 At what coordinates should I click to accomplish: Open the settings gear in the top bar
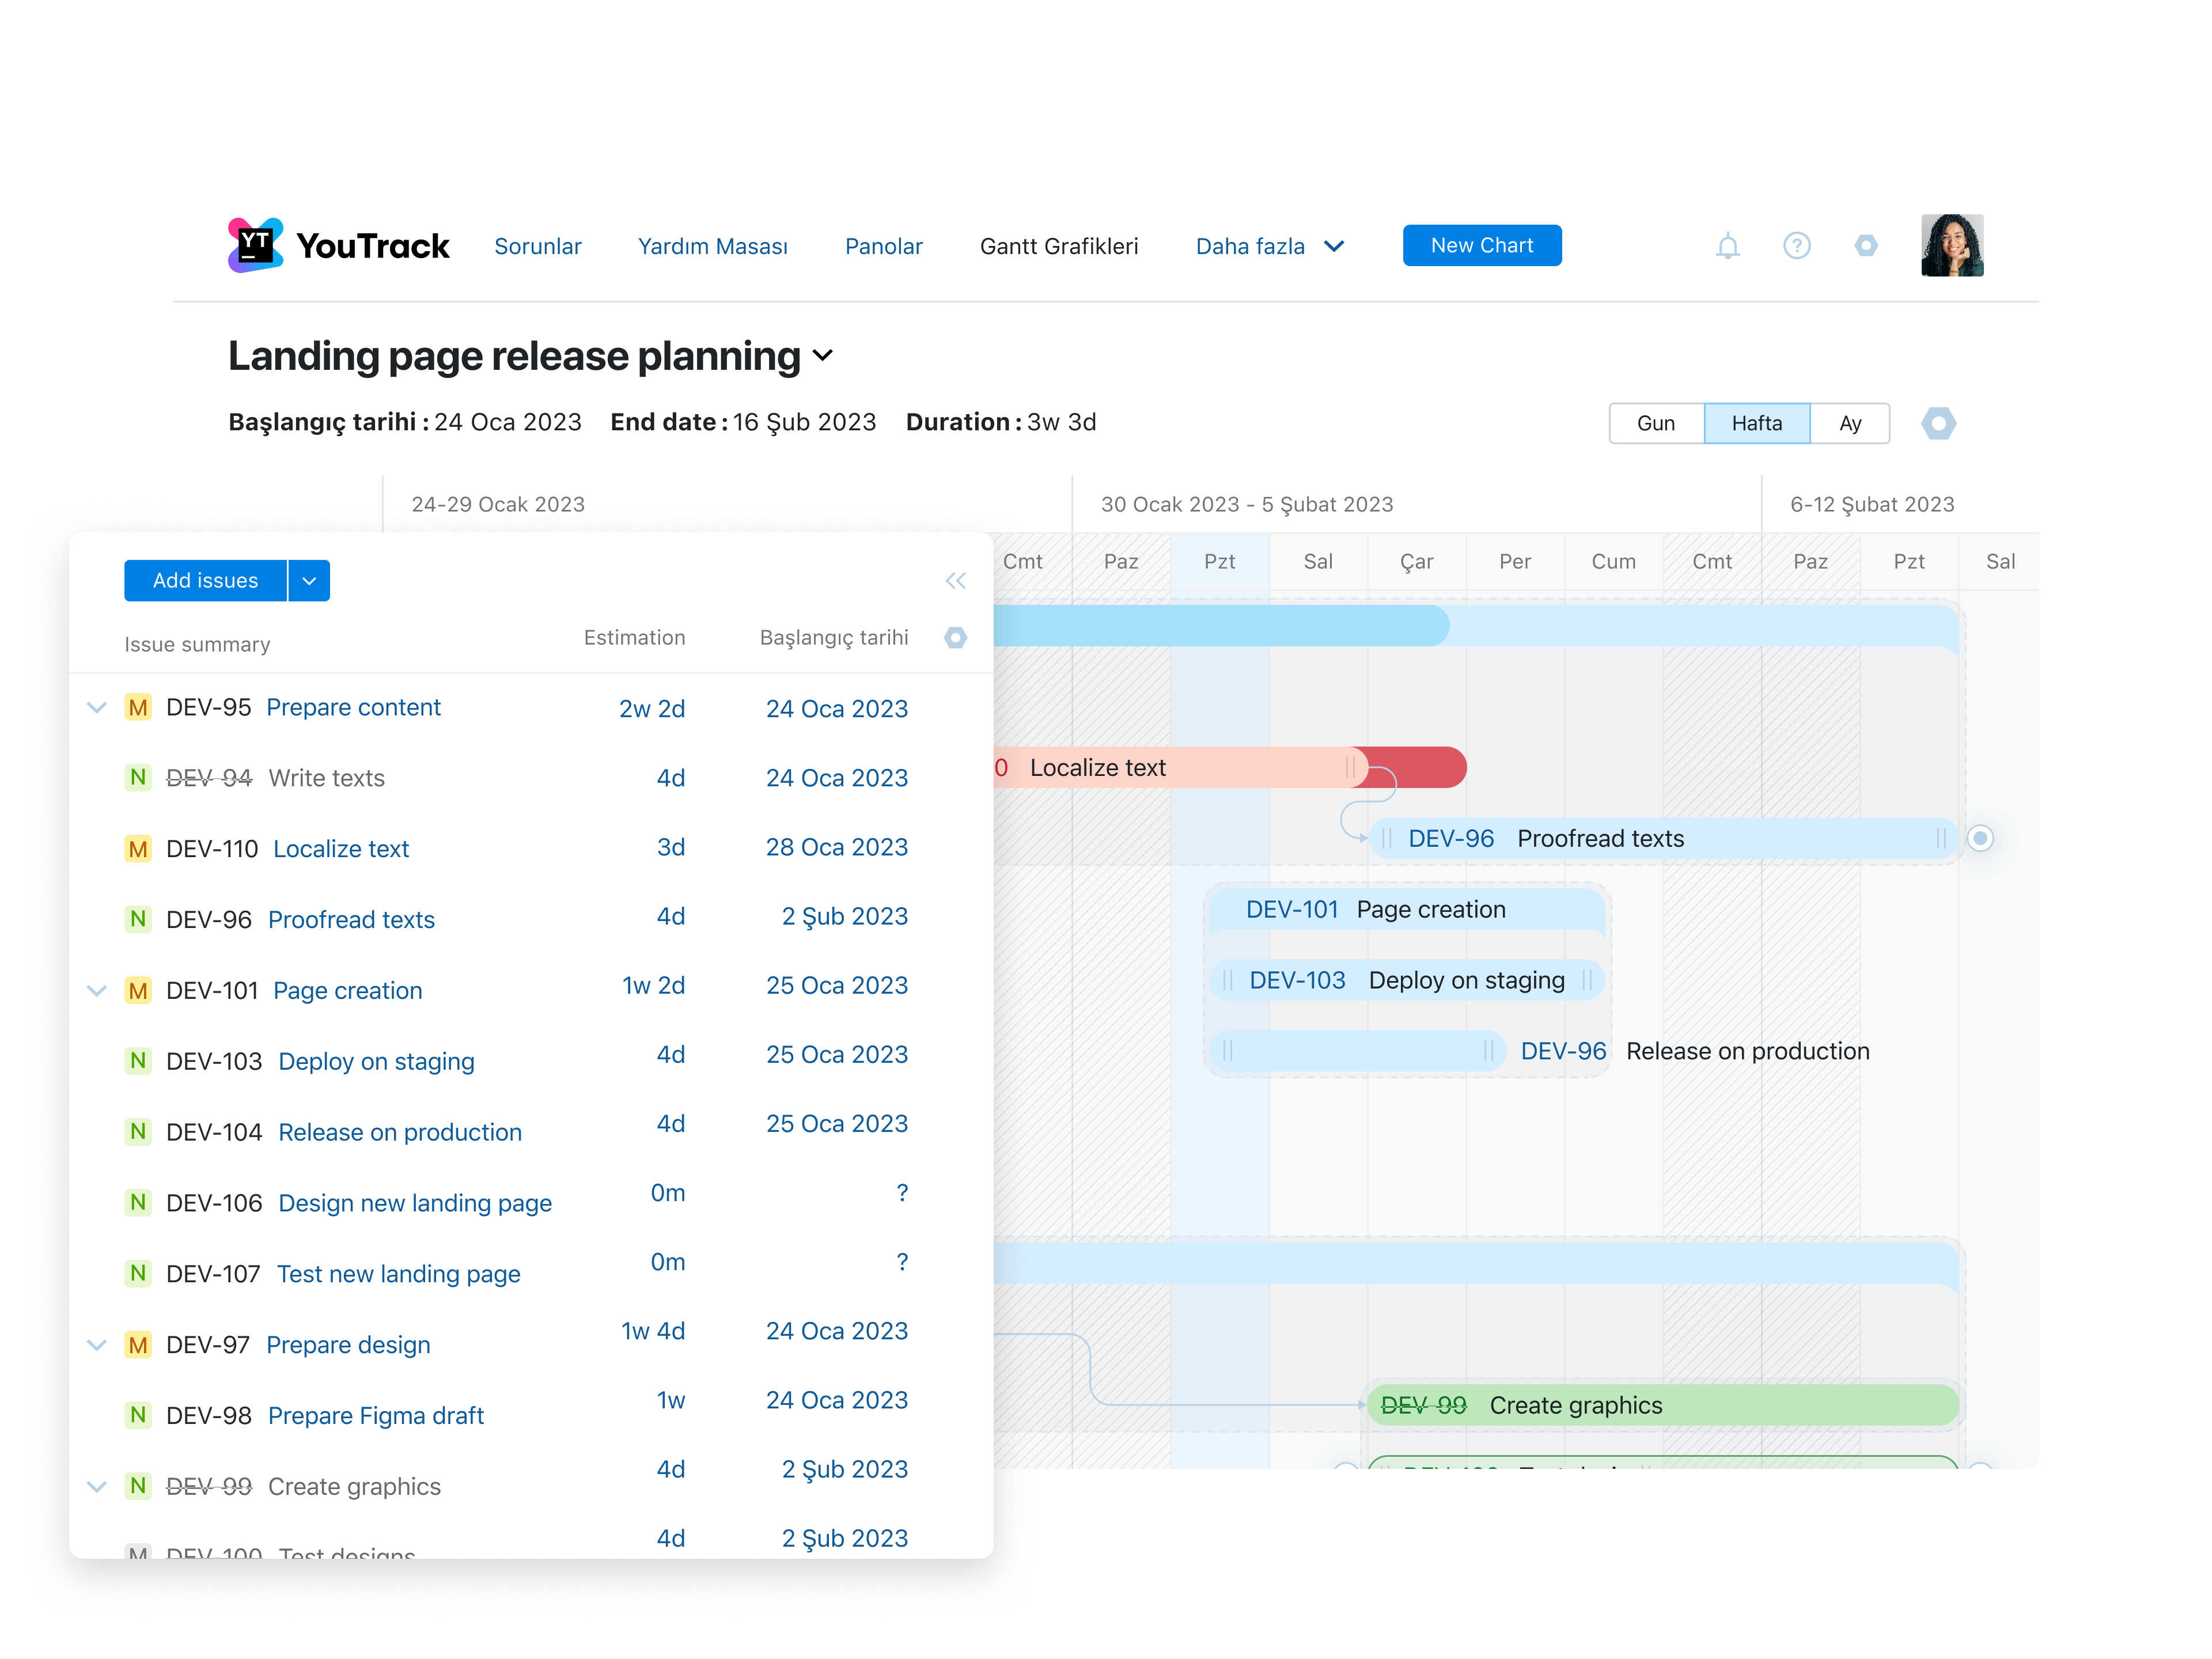pos(1866,245)
